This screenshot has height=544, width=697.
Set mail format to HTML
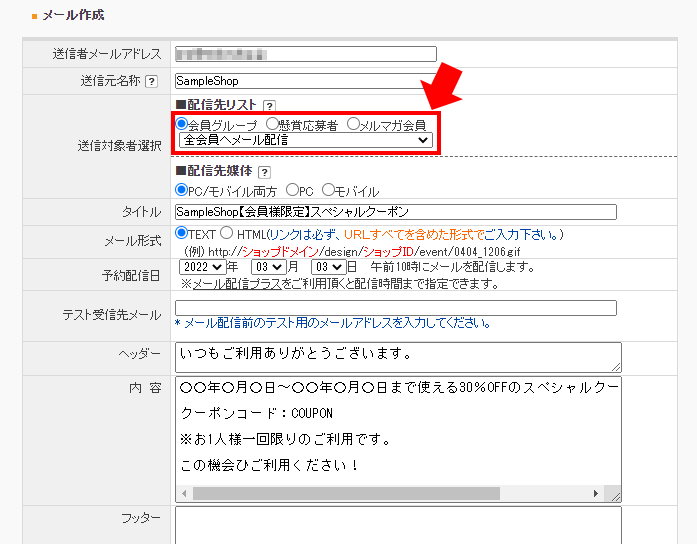226,232
